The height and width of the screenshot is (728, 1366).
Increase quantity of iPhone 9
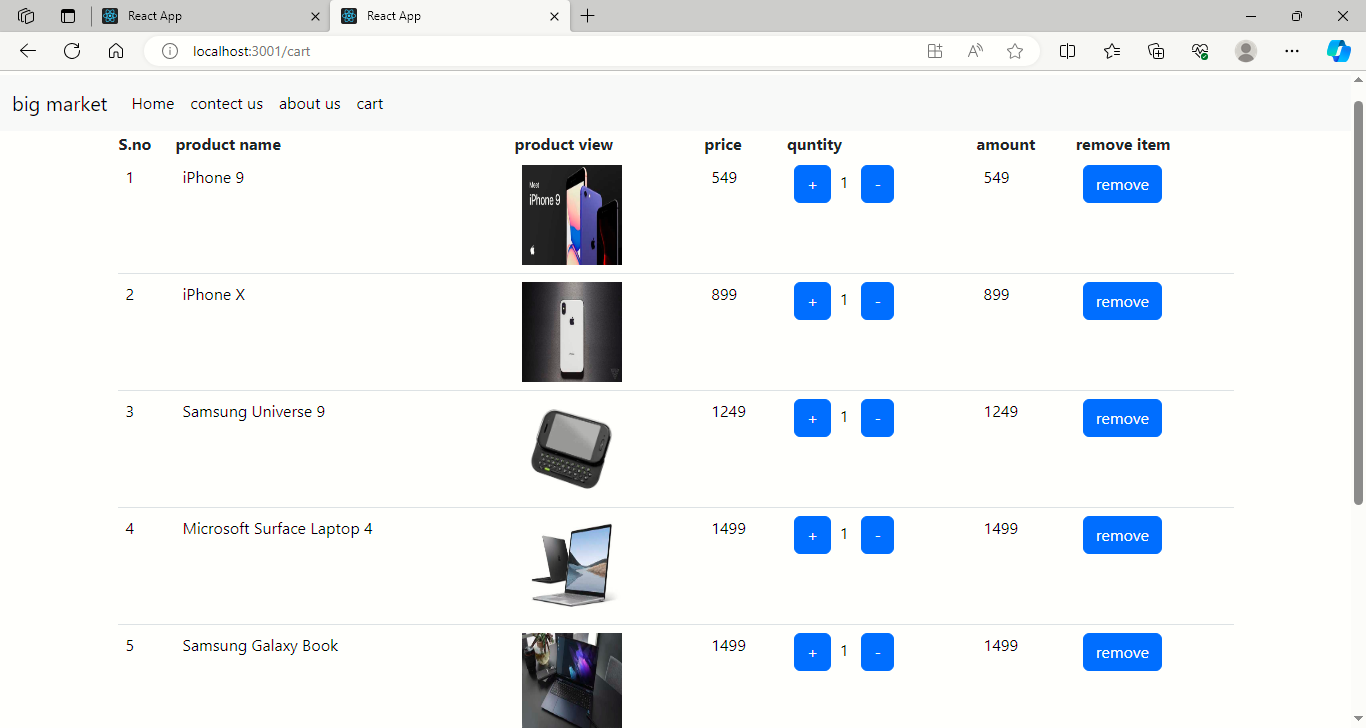pos(812,185)
